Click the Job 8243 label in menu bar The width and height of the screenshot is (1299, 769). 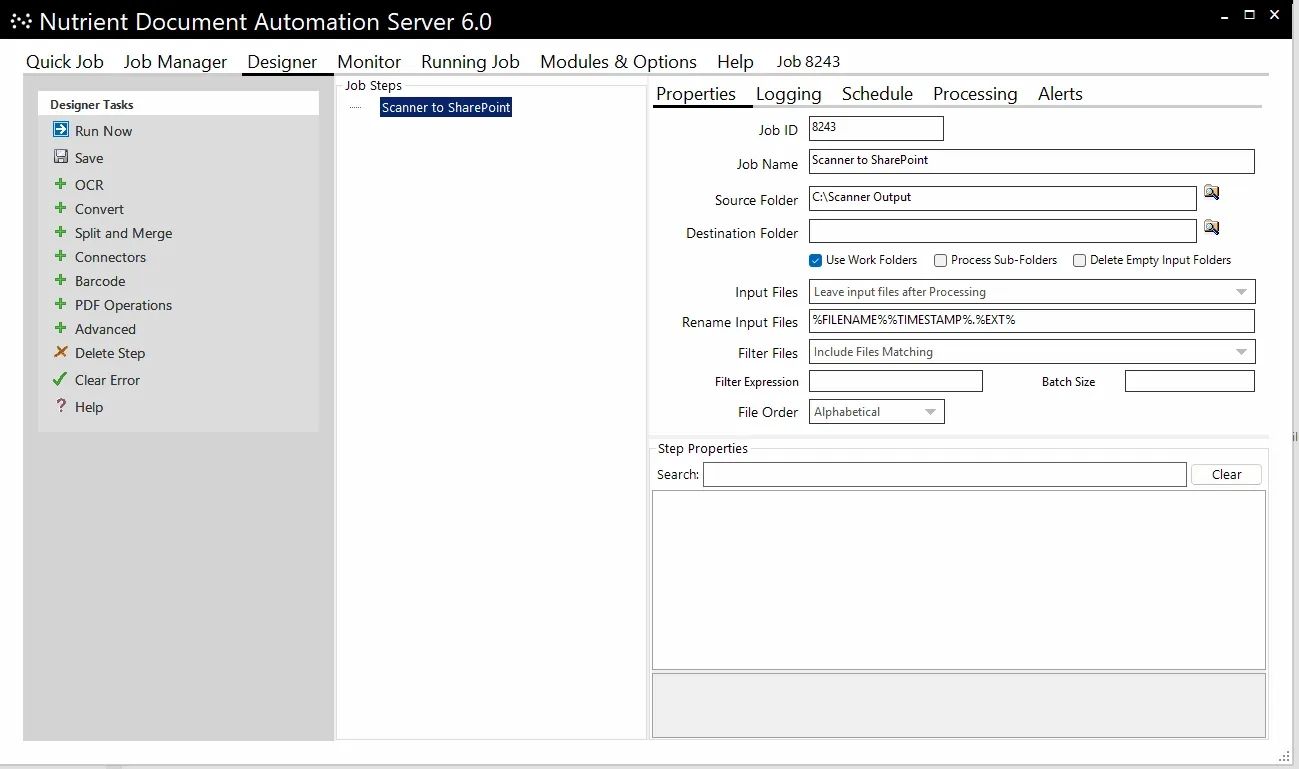[809, 62]
